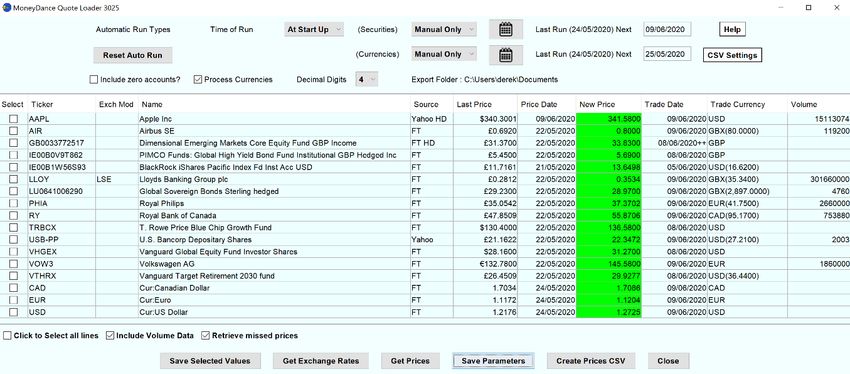This screenshot has width=850, height=374.
Task: Toggle 'Include zero accounts?' checkbox
Action: click(x=94, y=79)
